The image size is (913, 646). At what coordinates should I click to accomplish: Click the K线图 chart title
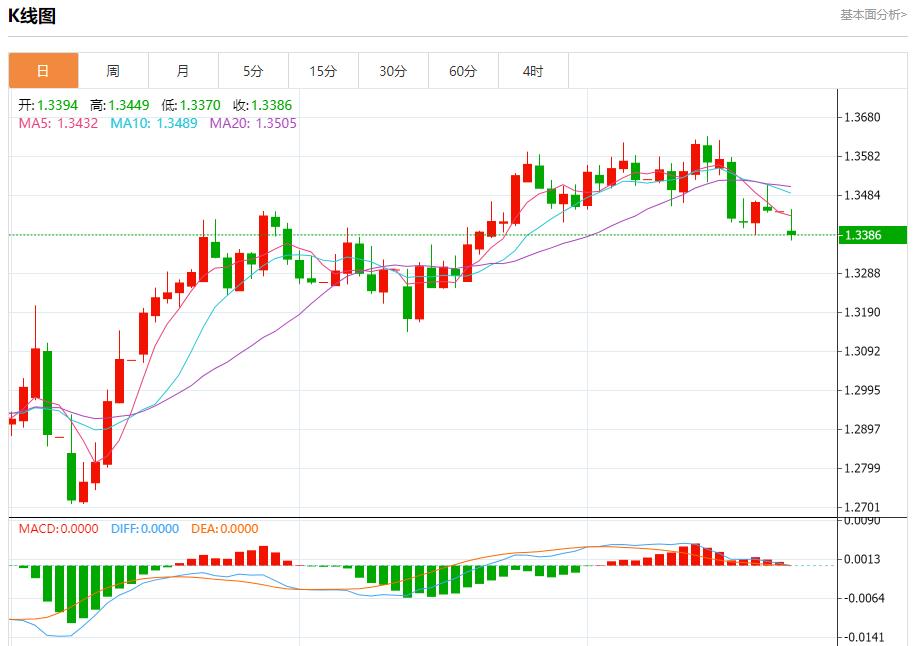point(32,16)
